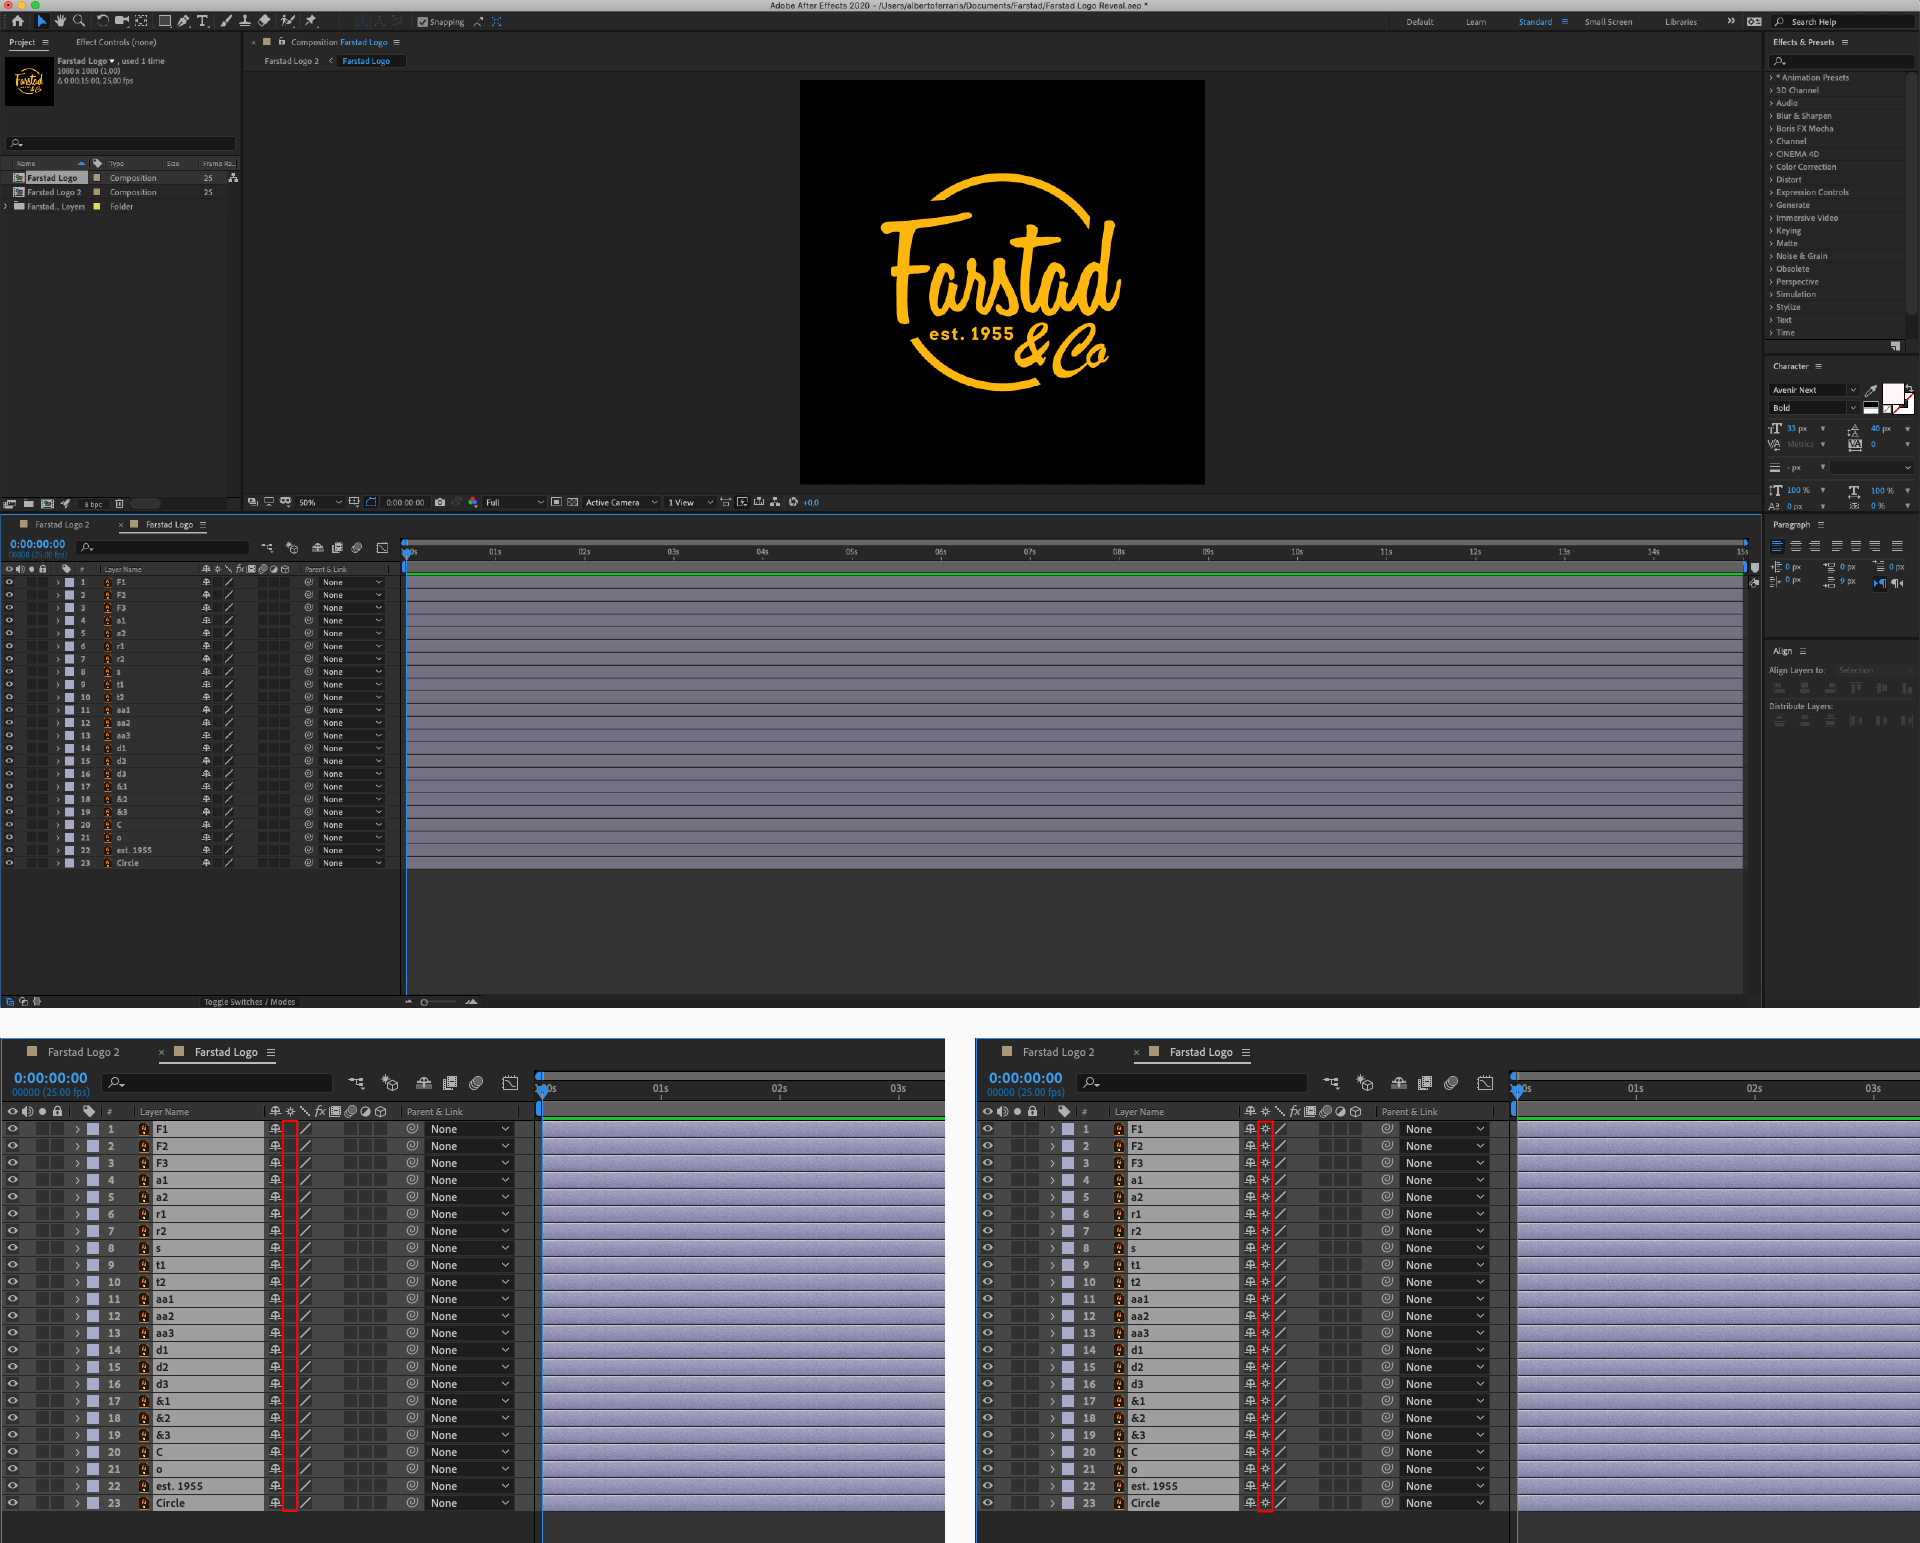Select the Unified Camera tool
The height and width of the screenshot is (1543, 1920).
point(122,21)
